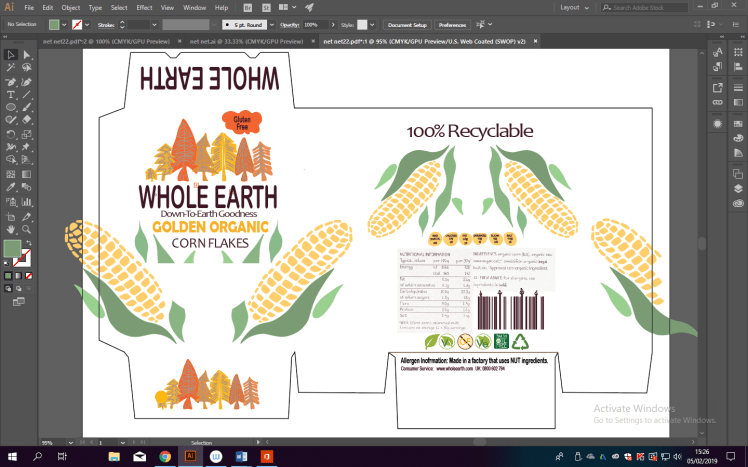The image size is (748, 467).
Task: Choose the Curvature tool
Action: point(27,82)
